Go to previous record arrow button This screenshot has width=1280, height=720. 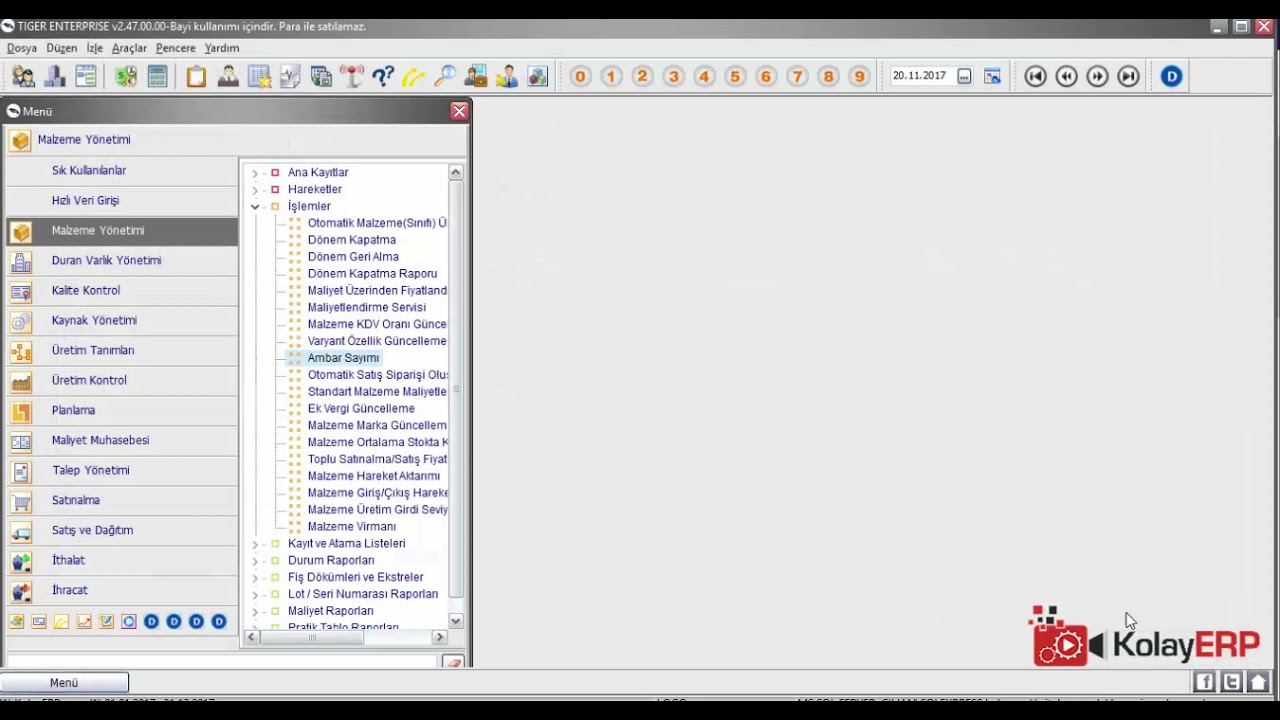click(1066, 76)
